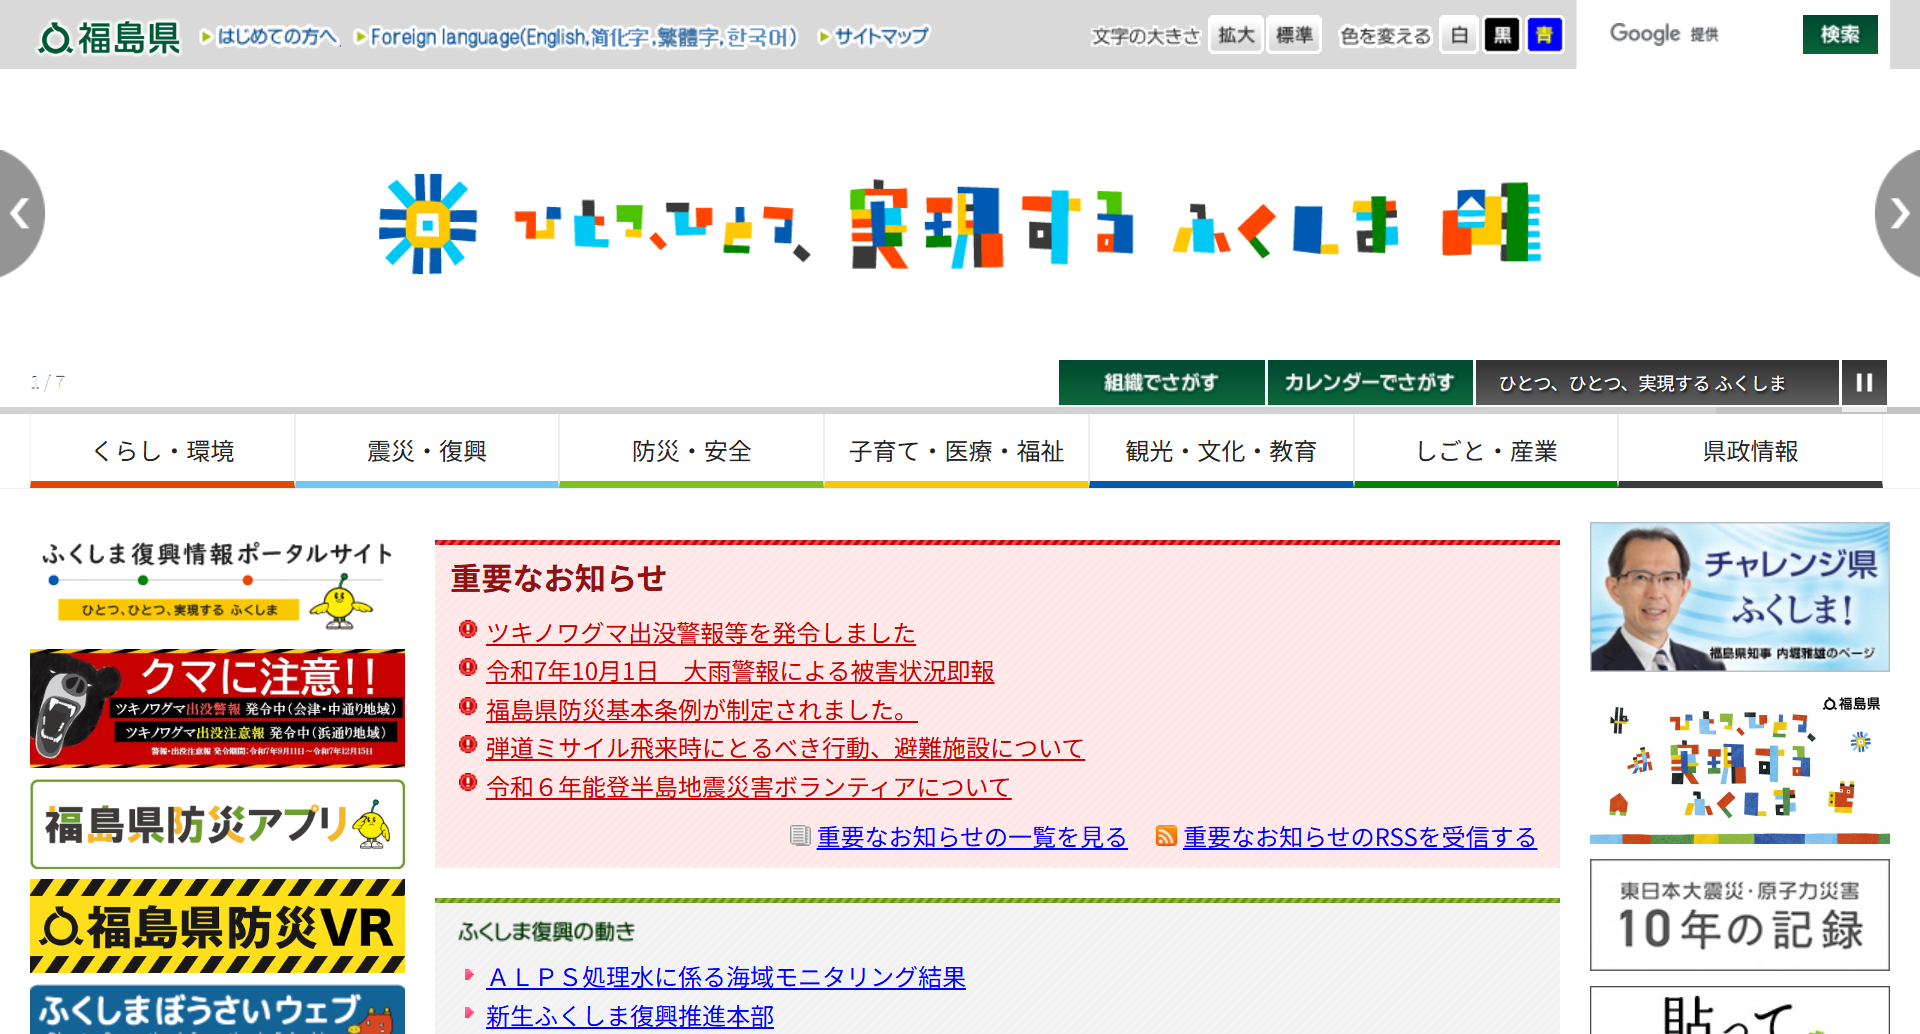The height and width of the screenshot is (1034, 1920).
Task: Pause the banner slideshow
Action: point(1864,382)
